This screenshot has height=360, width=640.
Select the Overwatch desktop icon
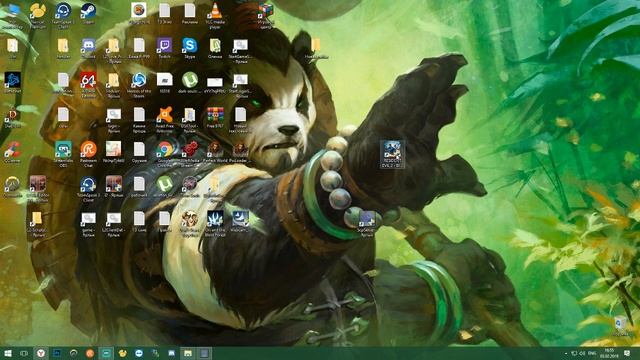tap(12, 187)
